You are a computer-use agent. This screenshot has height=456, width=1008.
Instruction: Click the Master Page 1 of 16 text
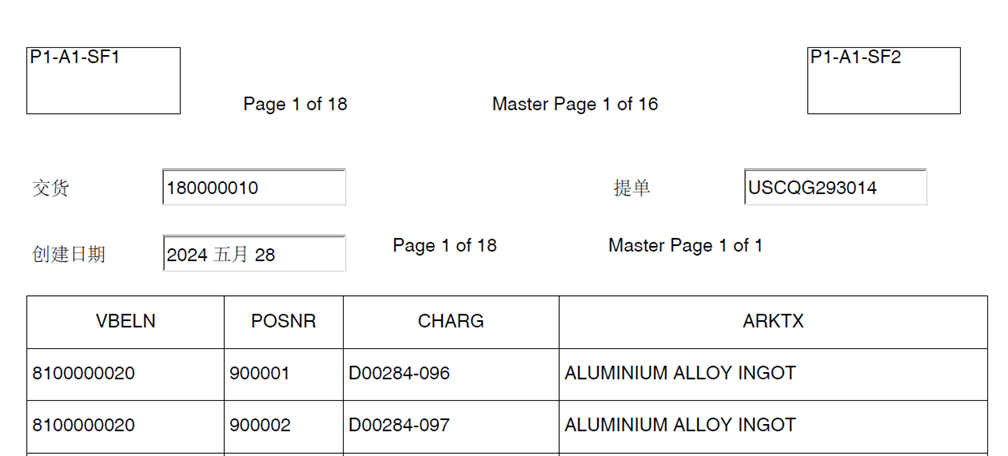pos(575,104)
